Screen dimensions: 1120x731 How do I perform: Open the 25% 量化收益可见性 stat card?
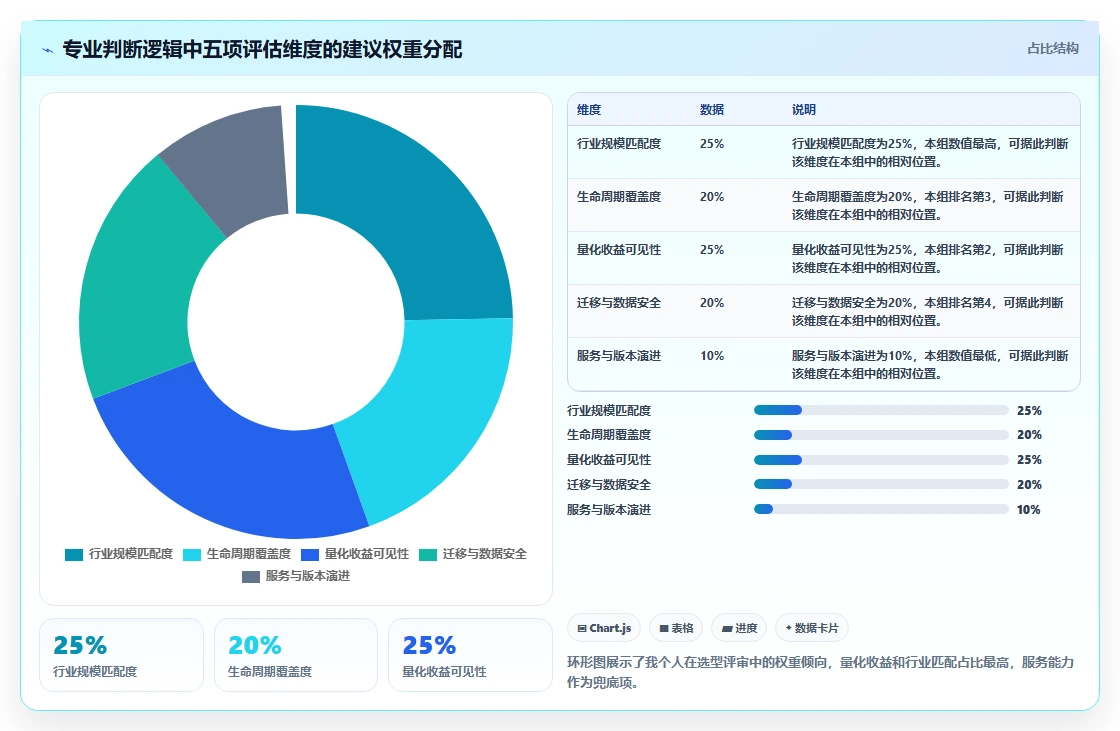click(470, 655)
